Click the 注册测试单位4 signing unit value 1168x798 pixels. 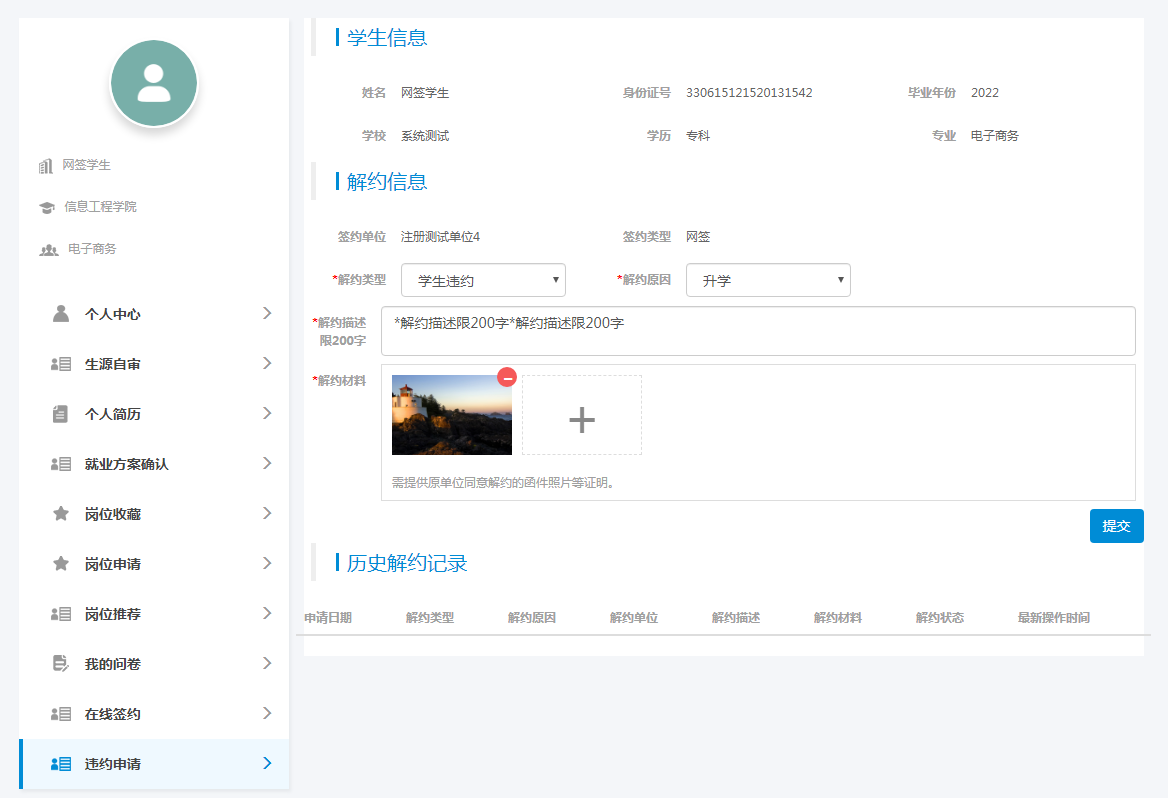[440, 237]
